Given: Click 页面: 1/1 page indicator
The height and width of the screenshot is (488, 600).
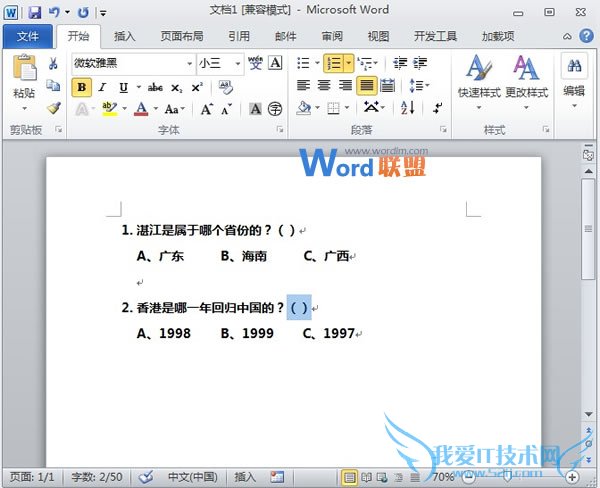Looking at the screenshot, I should [32, 477].
